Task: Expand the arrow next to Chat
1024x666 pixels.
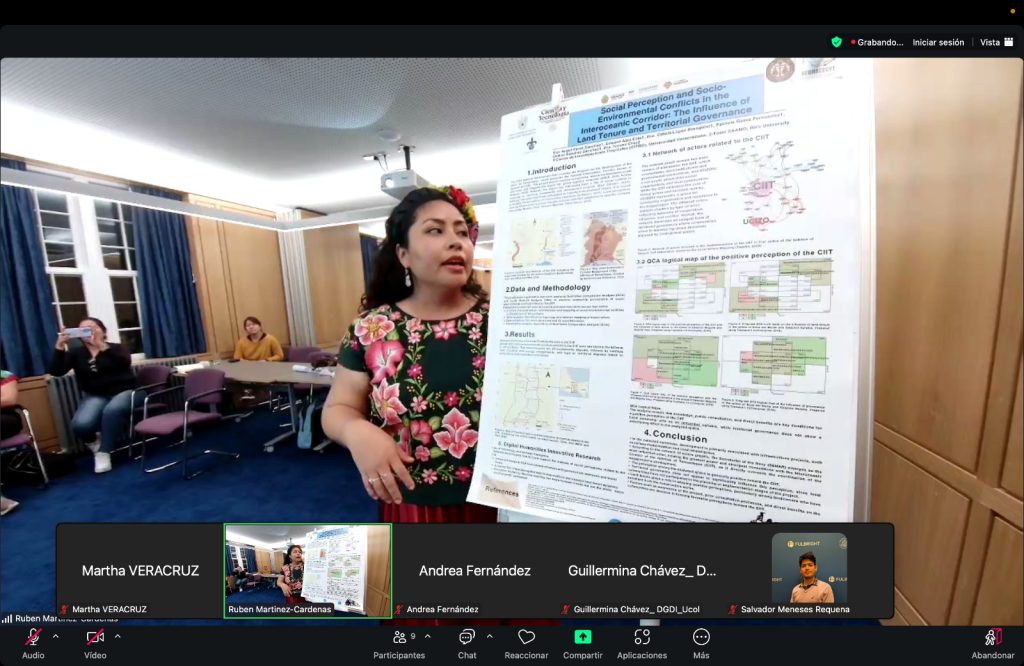Action: 489,636
